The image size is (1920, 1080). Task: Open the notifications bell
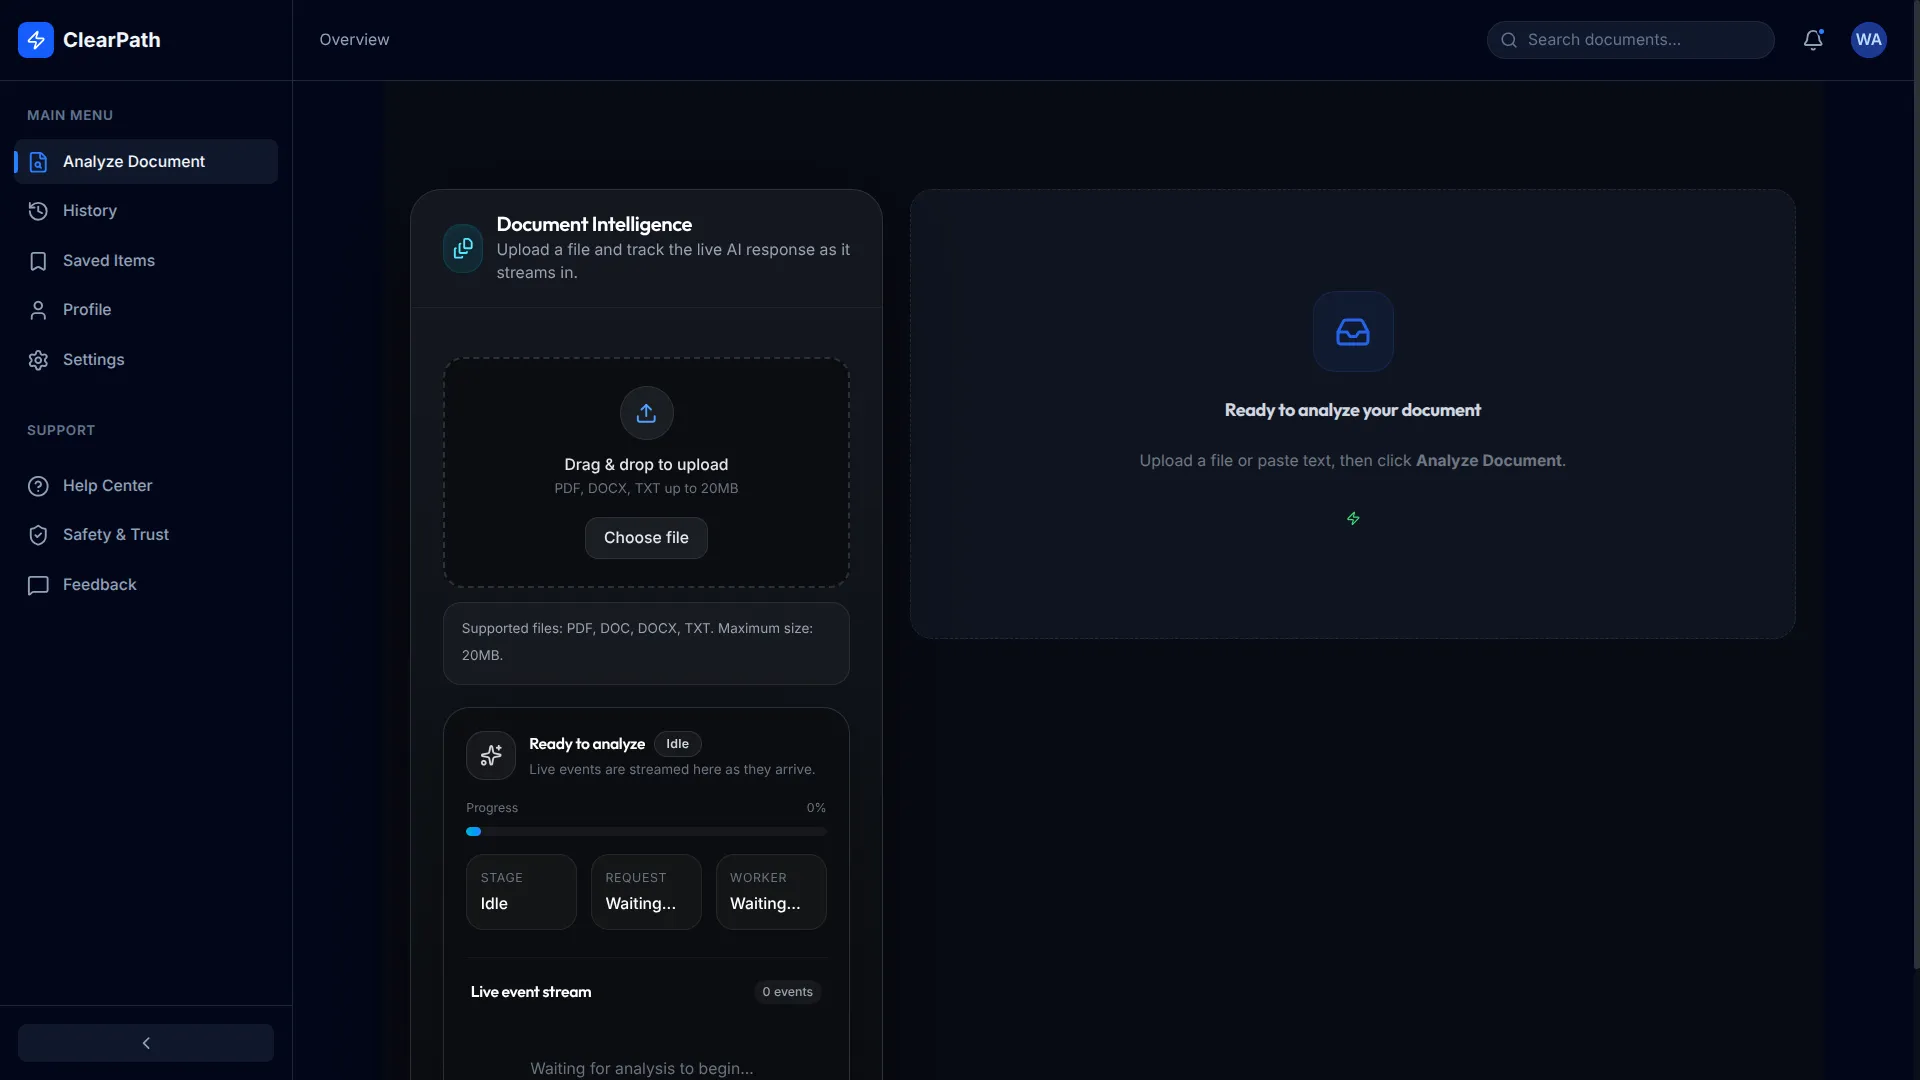point(1813,40)
